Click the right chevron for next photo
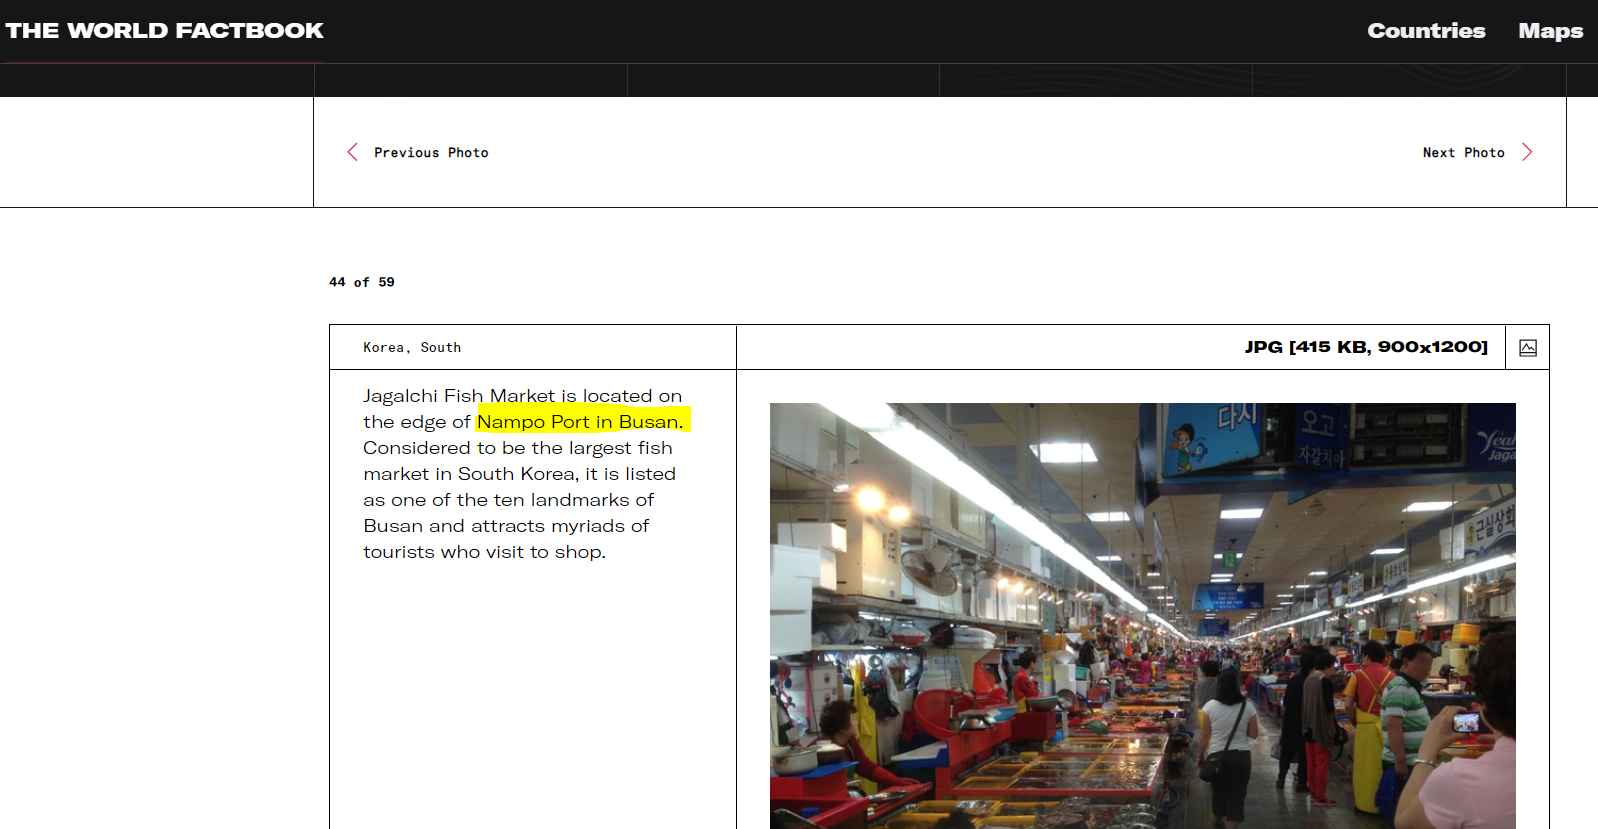Viewport: 1598px width, 829px height. (1527, 152)
